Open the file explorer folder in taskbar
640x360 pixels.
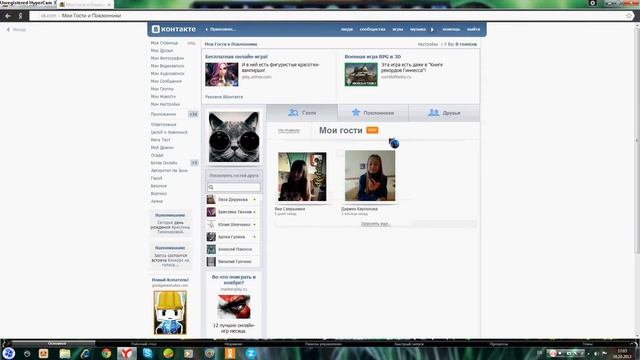pyautogui.click(x=64, y=353)
